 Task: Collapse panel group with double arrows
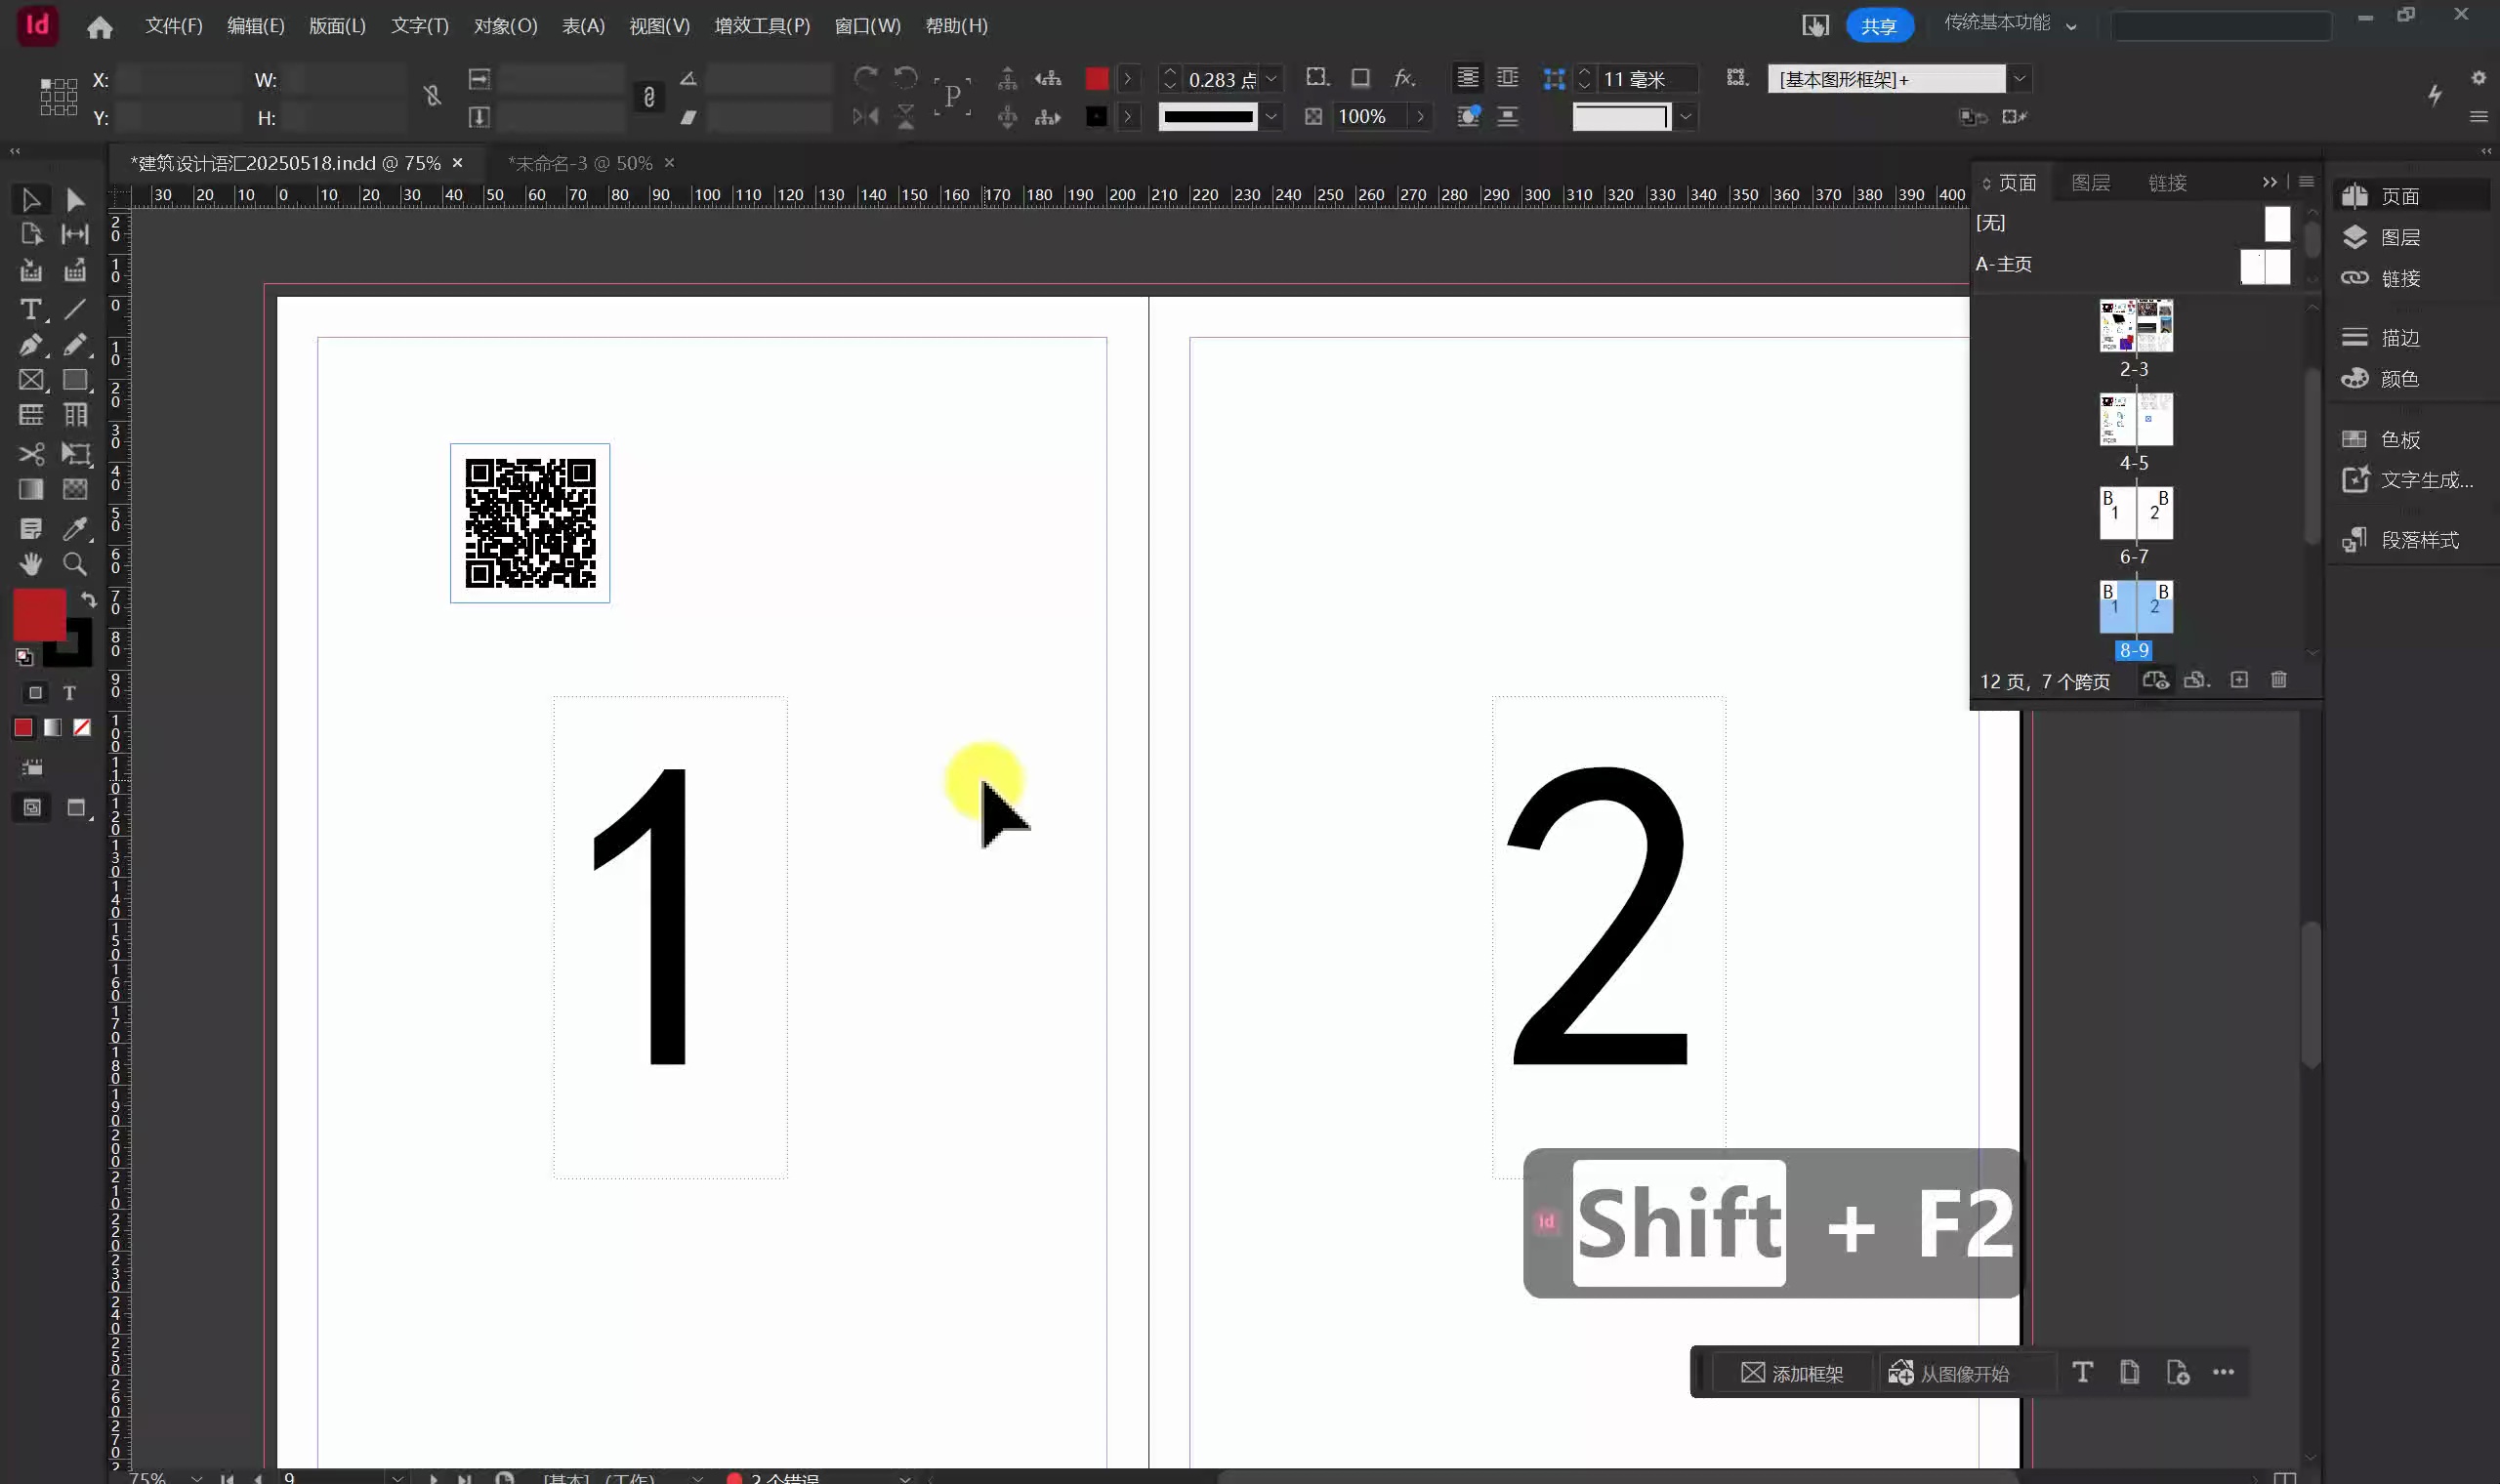[2269, 182]
